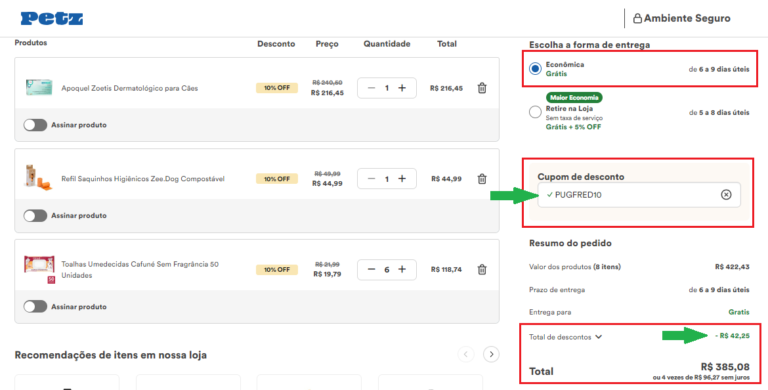768x390 pixels.
Task: Click the Maior Economia badge
Action: click(x=574, y=98)
